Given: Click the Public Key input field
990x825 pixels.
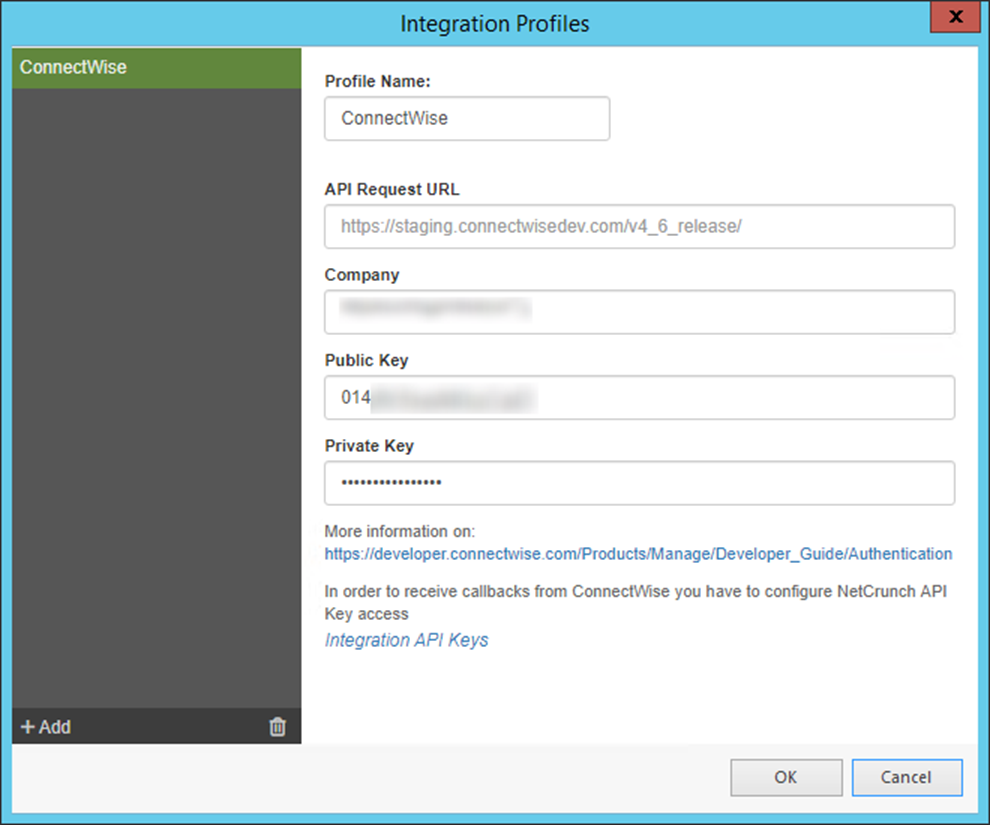Looking at the screenshot, I should click(x=640, y=398).
